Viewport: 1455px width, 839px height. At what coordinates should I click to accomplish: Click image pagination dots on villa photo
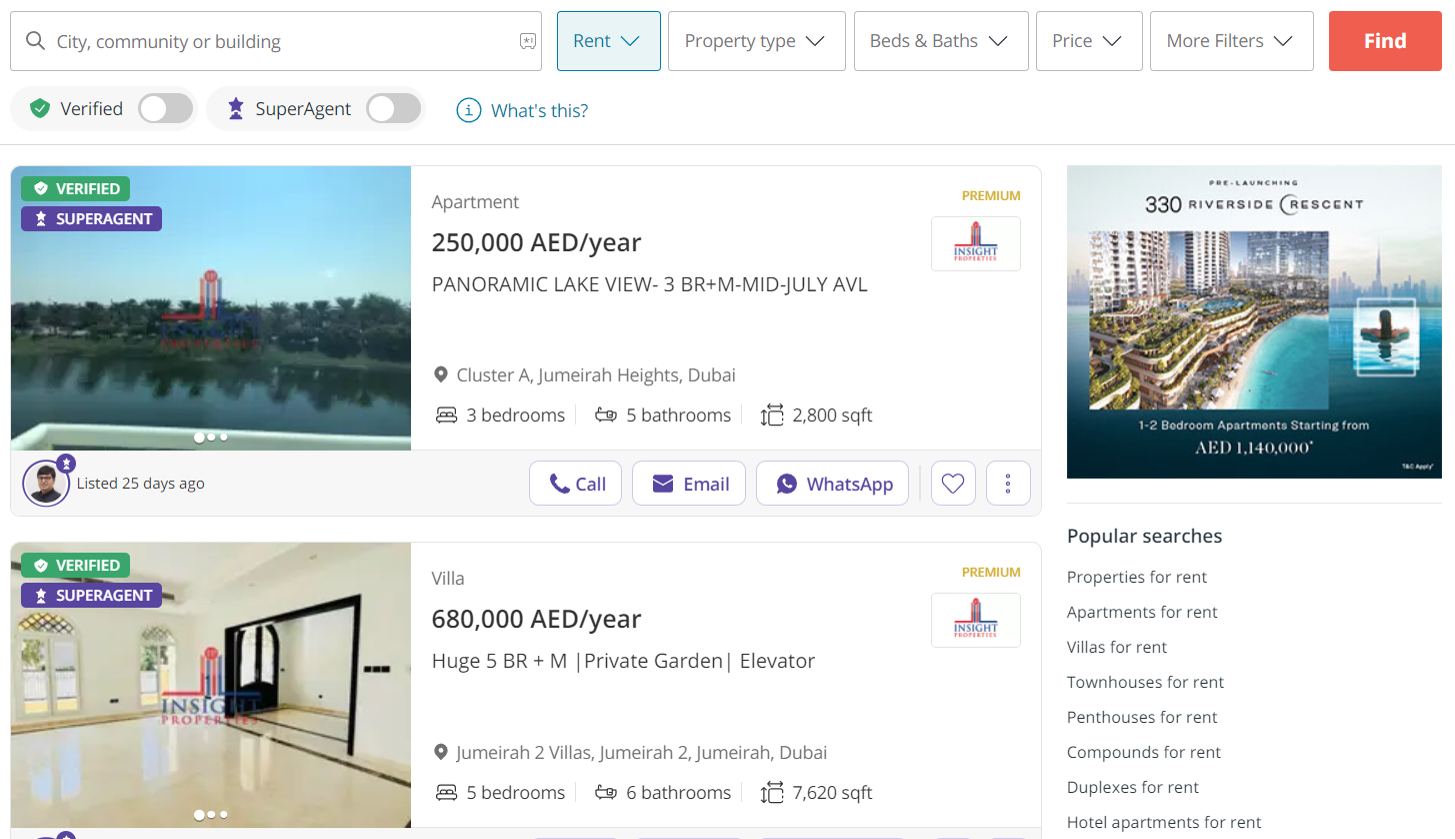coord(211,814)
